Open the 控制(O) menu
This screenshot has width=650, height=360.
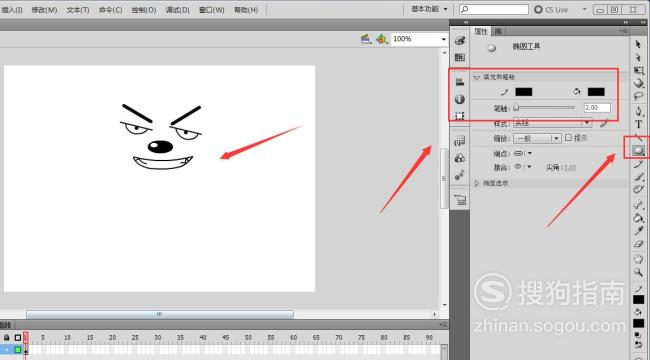point(144,10)
